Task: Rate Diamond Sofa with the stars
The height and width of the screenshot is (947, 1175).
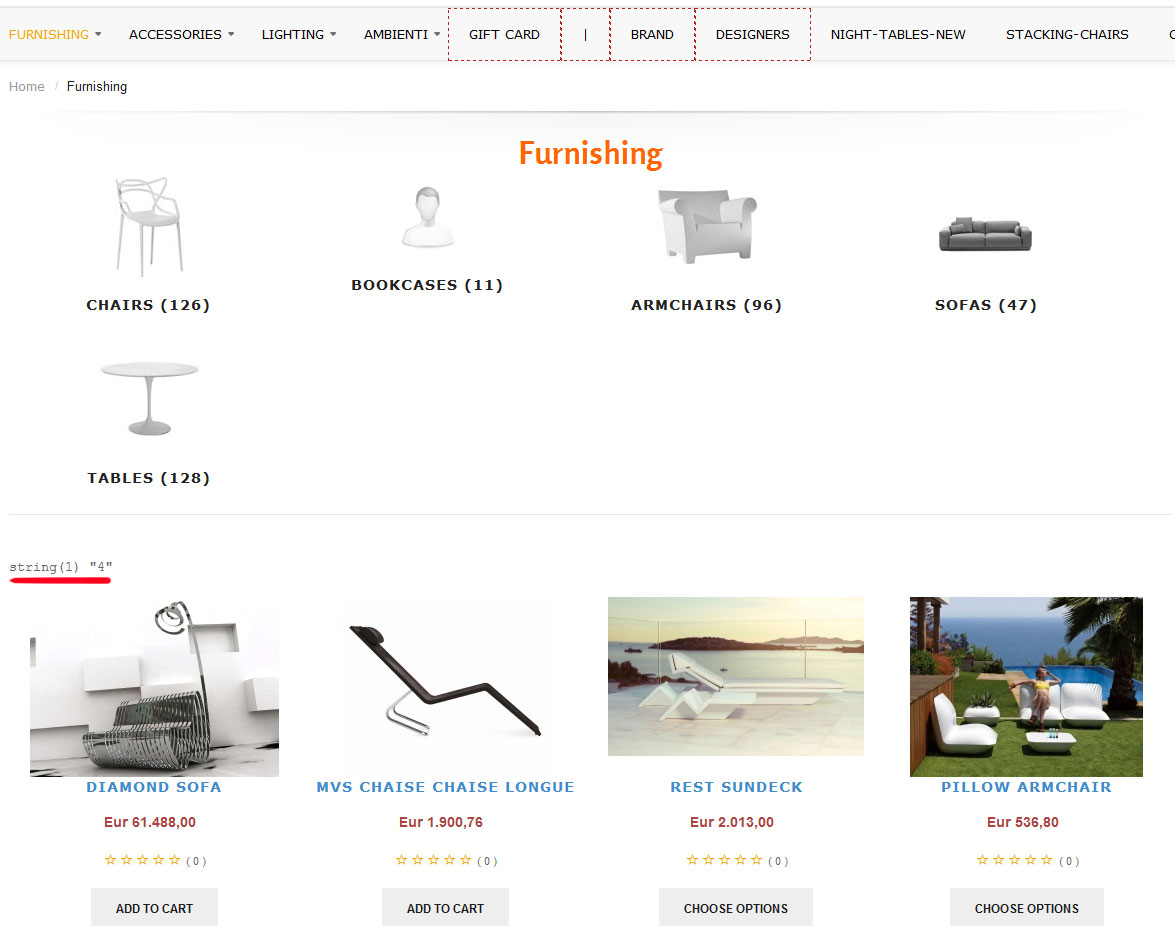Action: point(142,860)
